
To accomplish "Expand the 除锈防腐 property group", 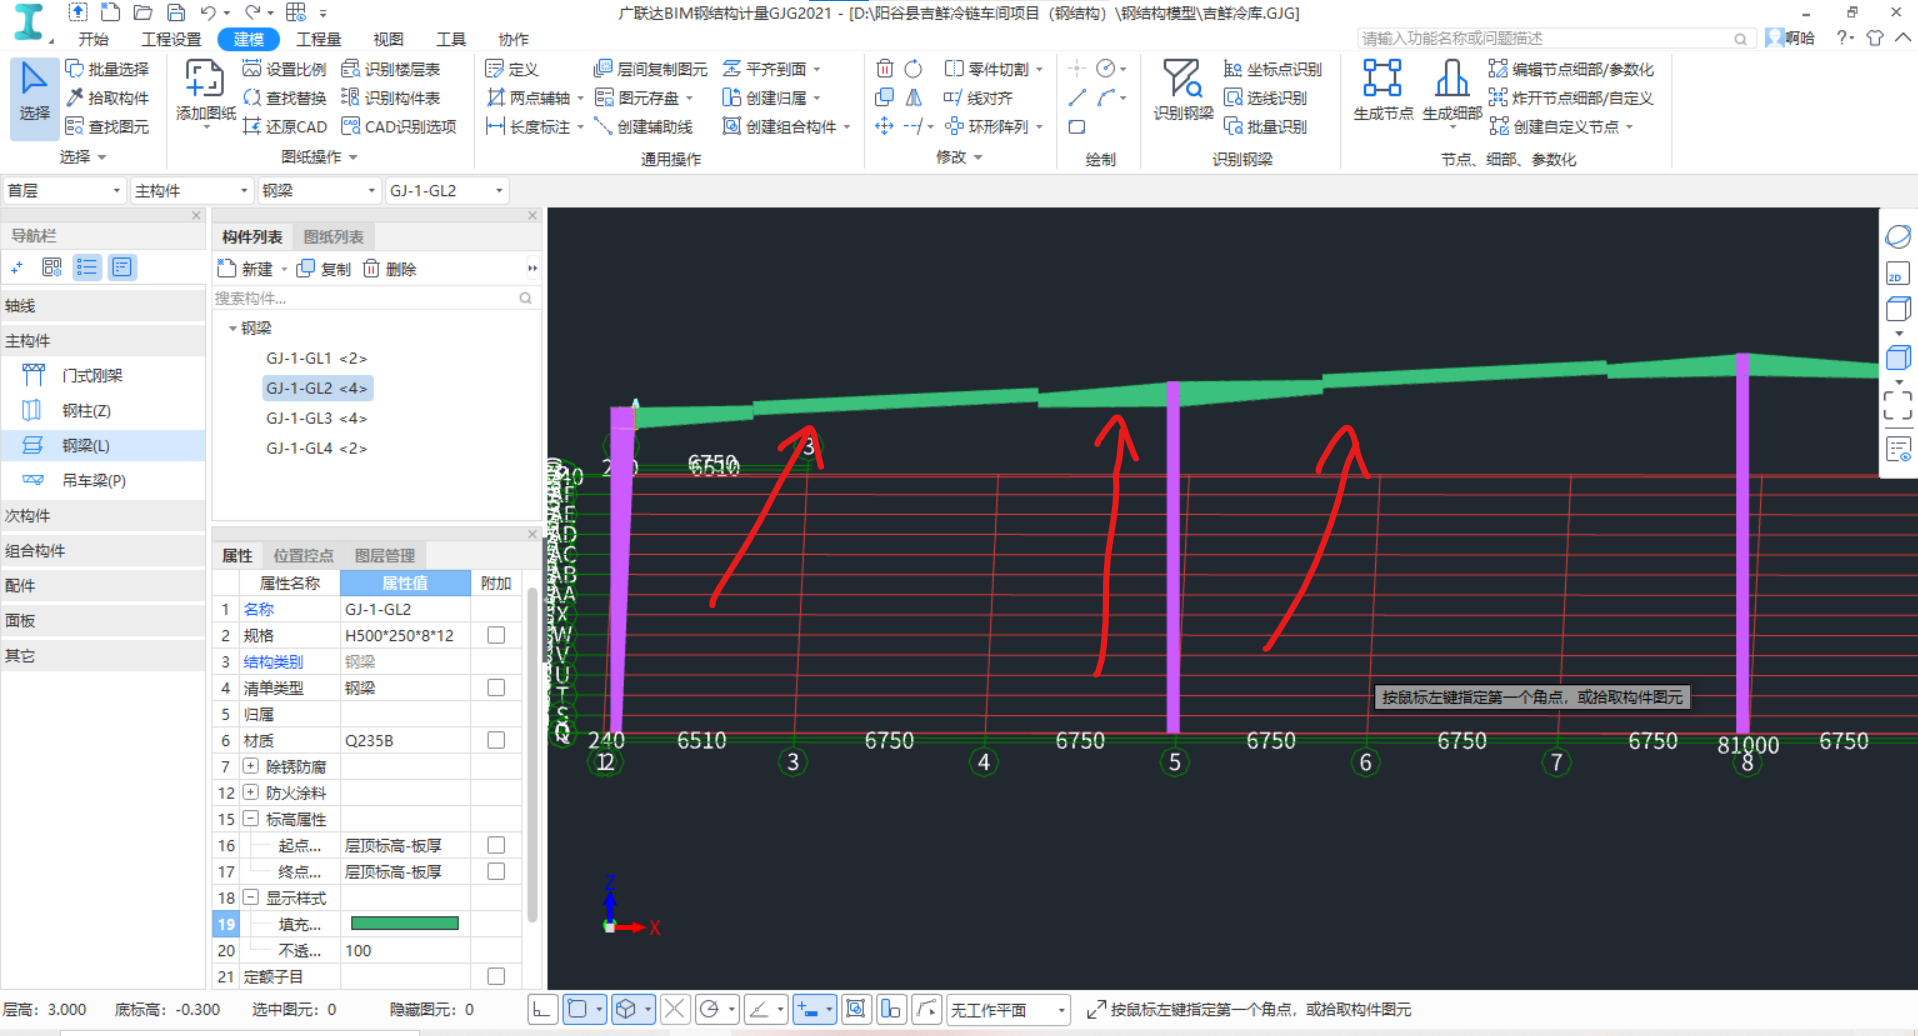I will (251, 766).
